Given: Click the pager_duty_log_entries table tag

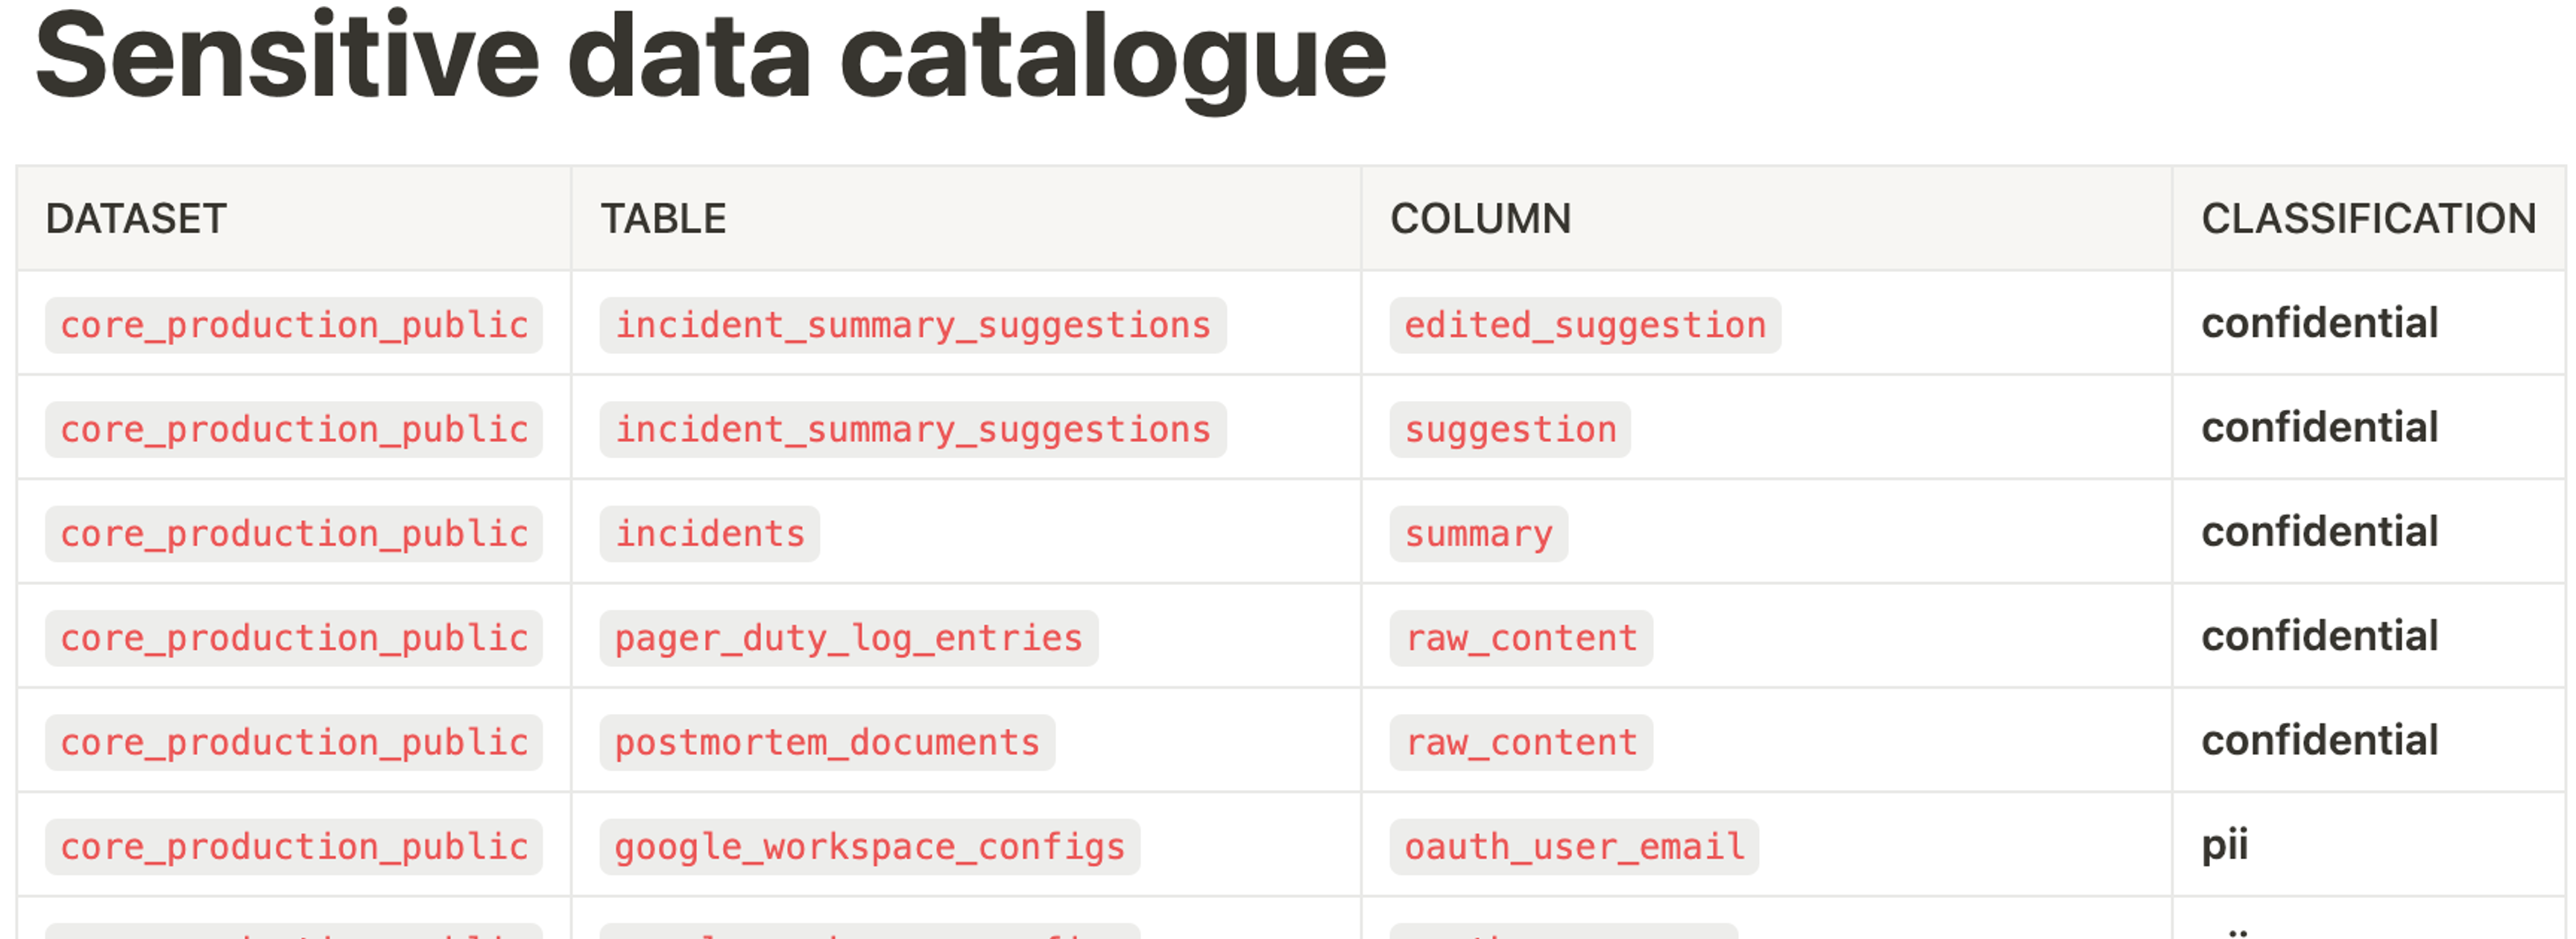Looking at the screenshot, I should point(848,638).
